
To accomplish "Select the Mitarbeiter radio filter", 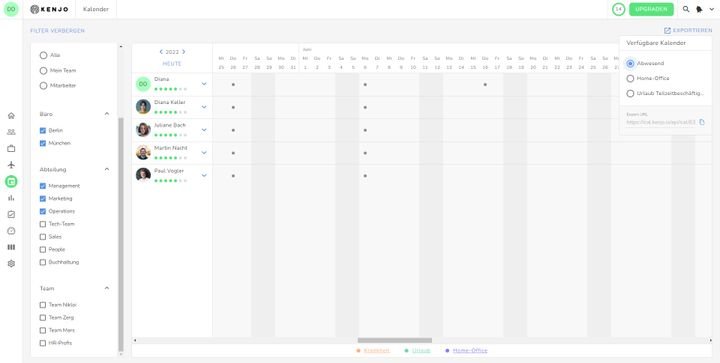I will pyautogui.click(x=43, y=85).
